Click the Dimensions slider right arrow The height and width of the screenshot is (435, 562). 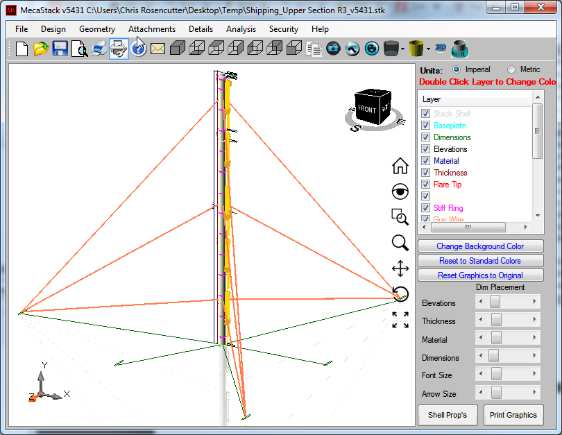tap(534, 356)
